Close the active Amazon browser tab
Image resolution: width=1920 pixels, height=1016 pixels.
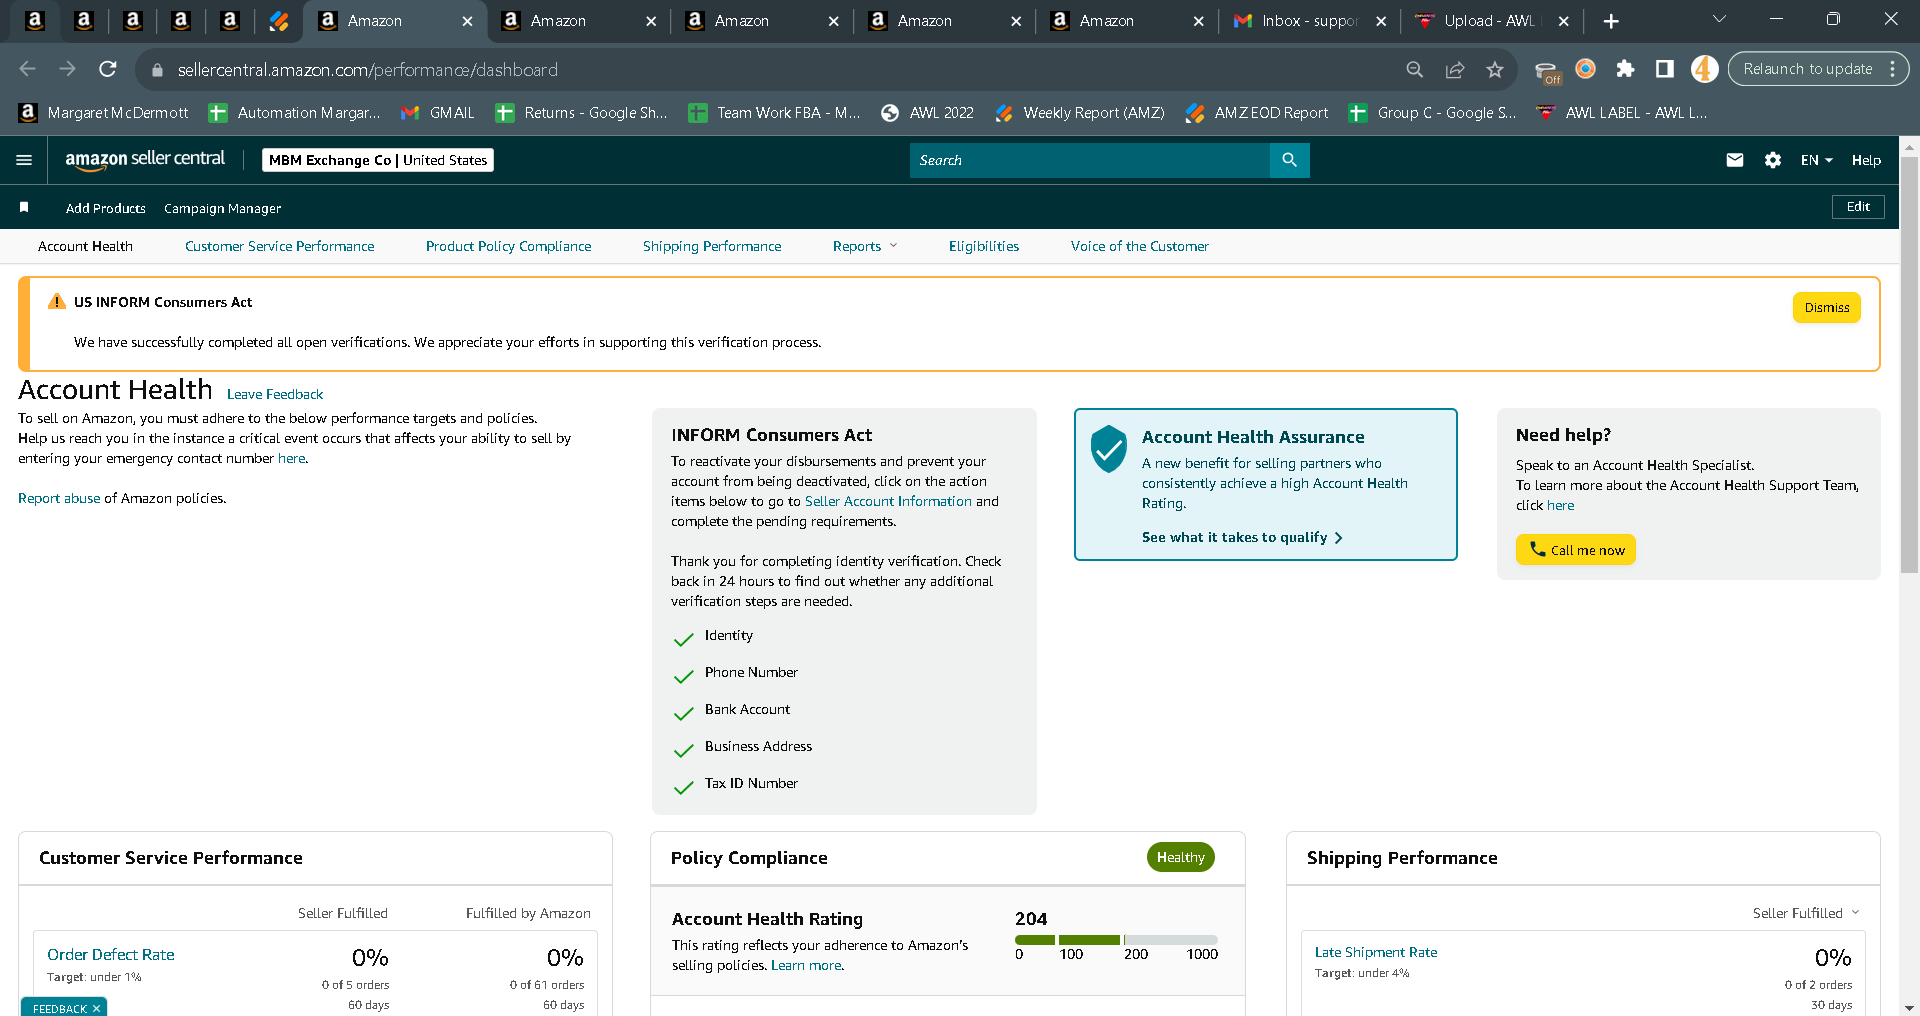(x=467, y=21)
